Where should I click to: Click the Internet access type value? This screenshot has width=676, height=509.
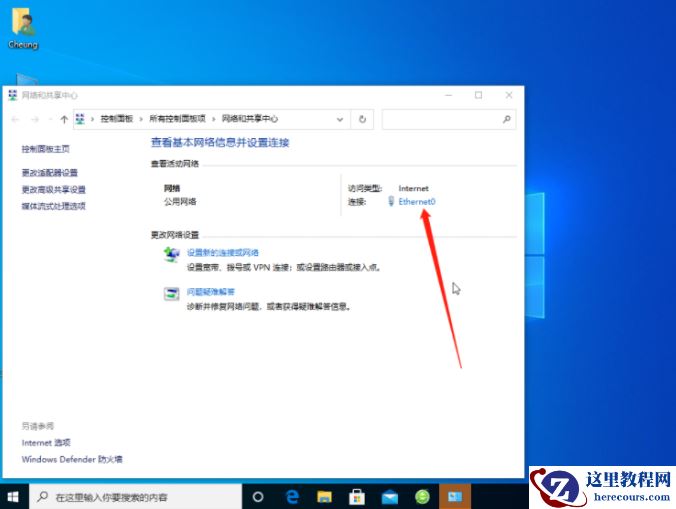pyautogui.click(x=413, y=188)
